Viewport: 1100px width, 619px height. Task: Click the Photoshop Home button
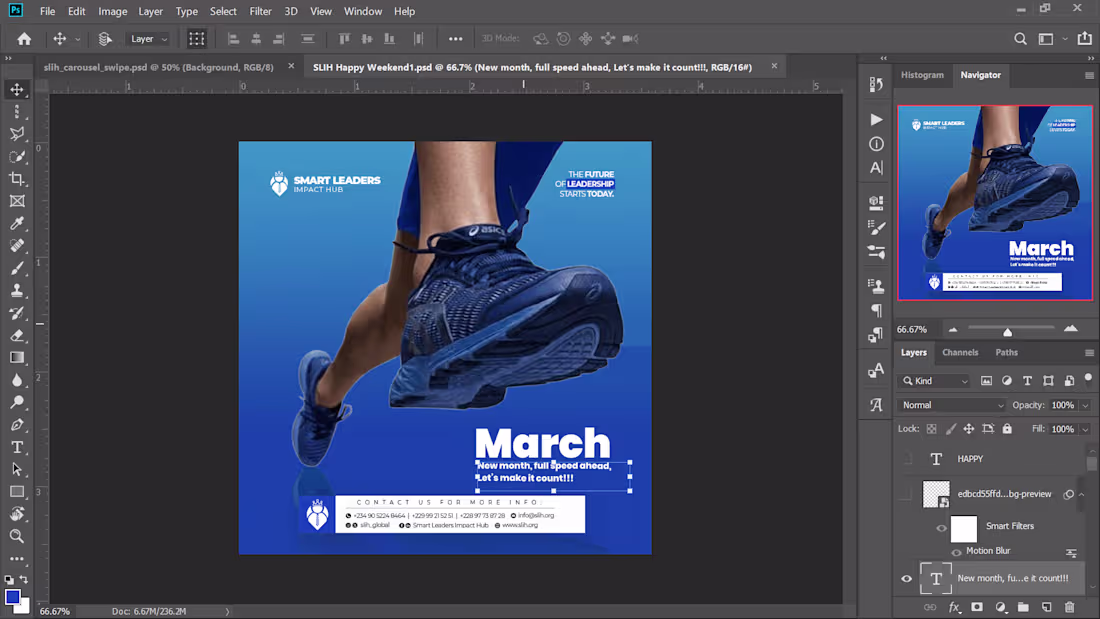pyautogui.click(x=23, y=38)
